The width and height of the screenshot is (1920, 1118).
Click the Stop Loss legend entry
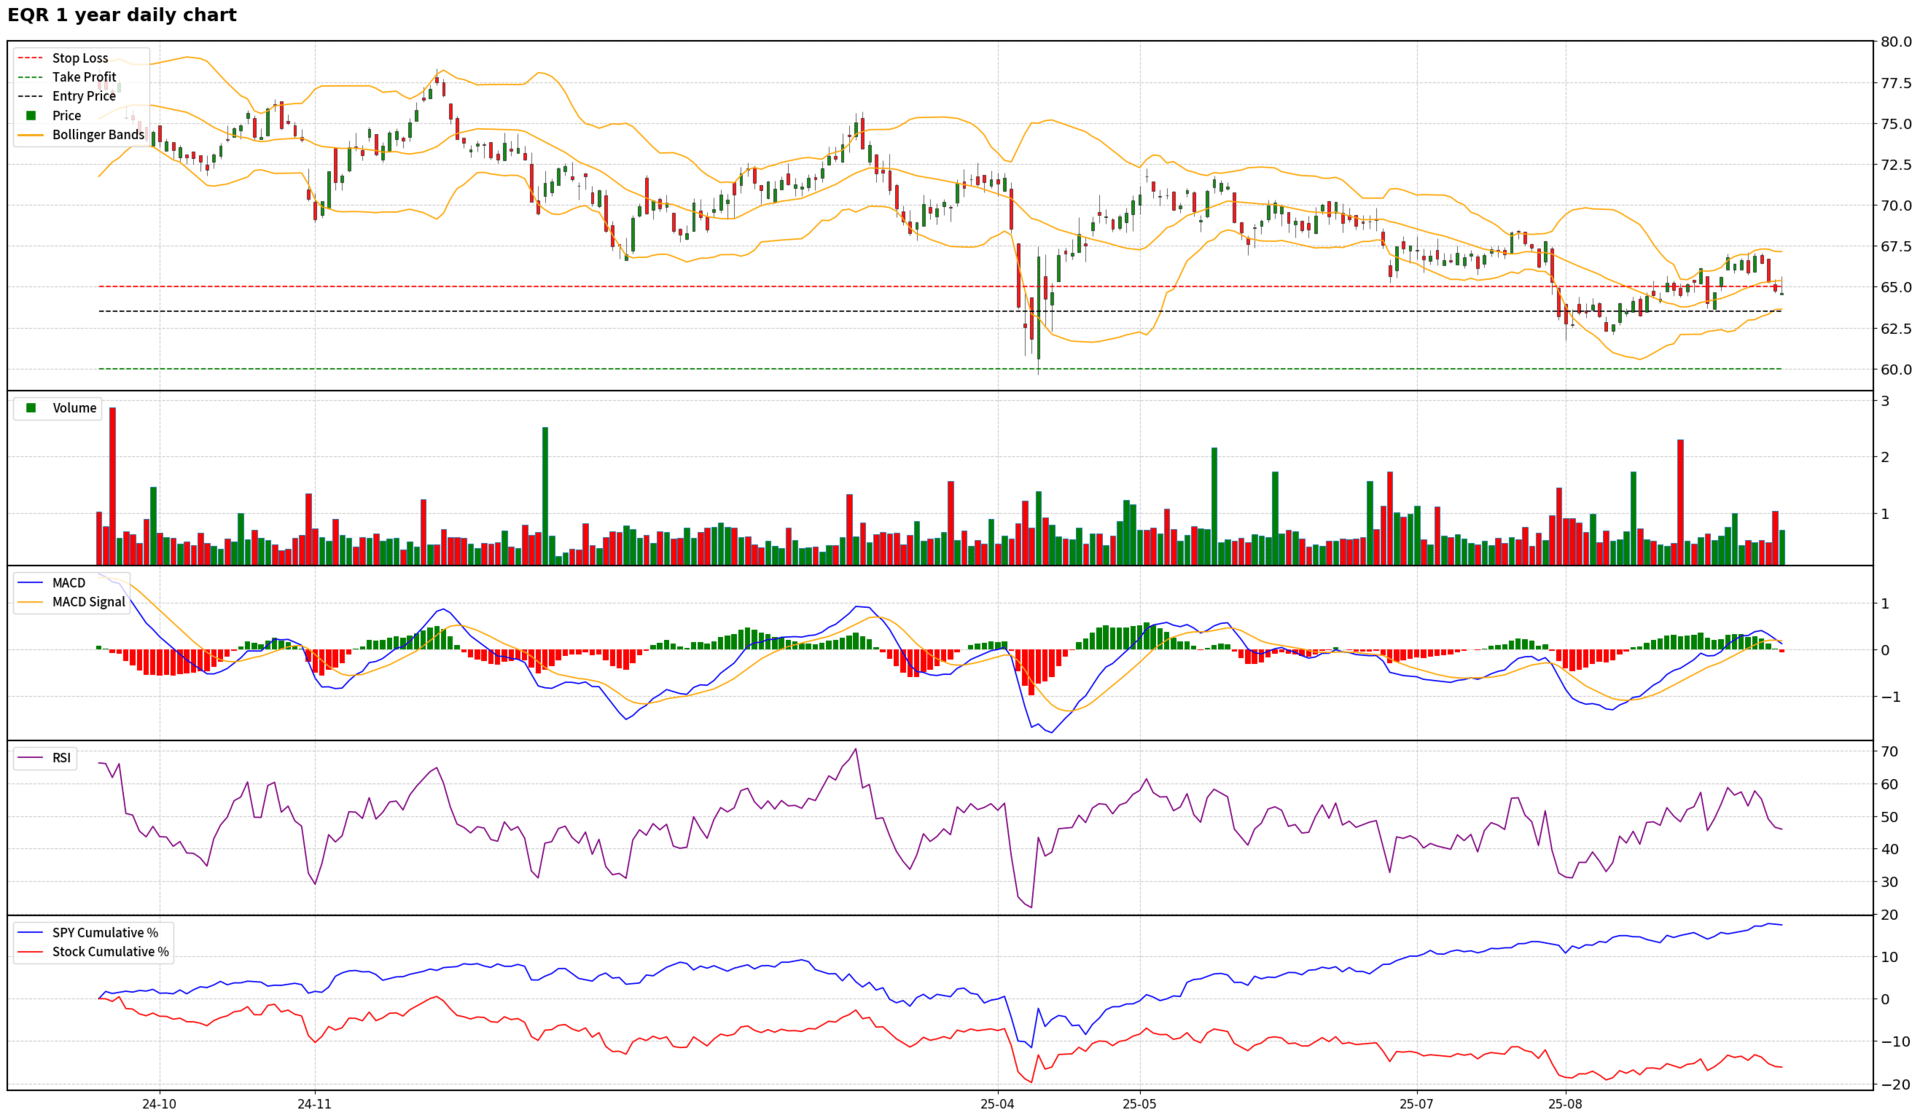[x=80, y=58]
